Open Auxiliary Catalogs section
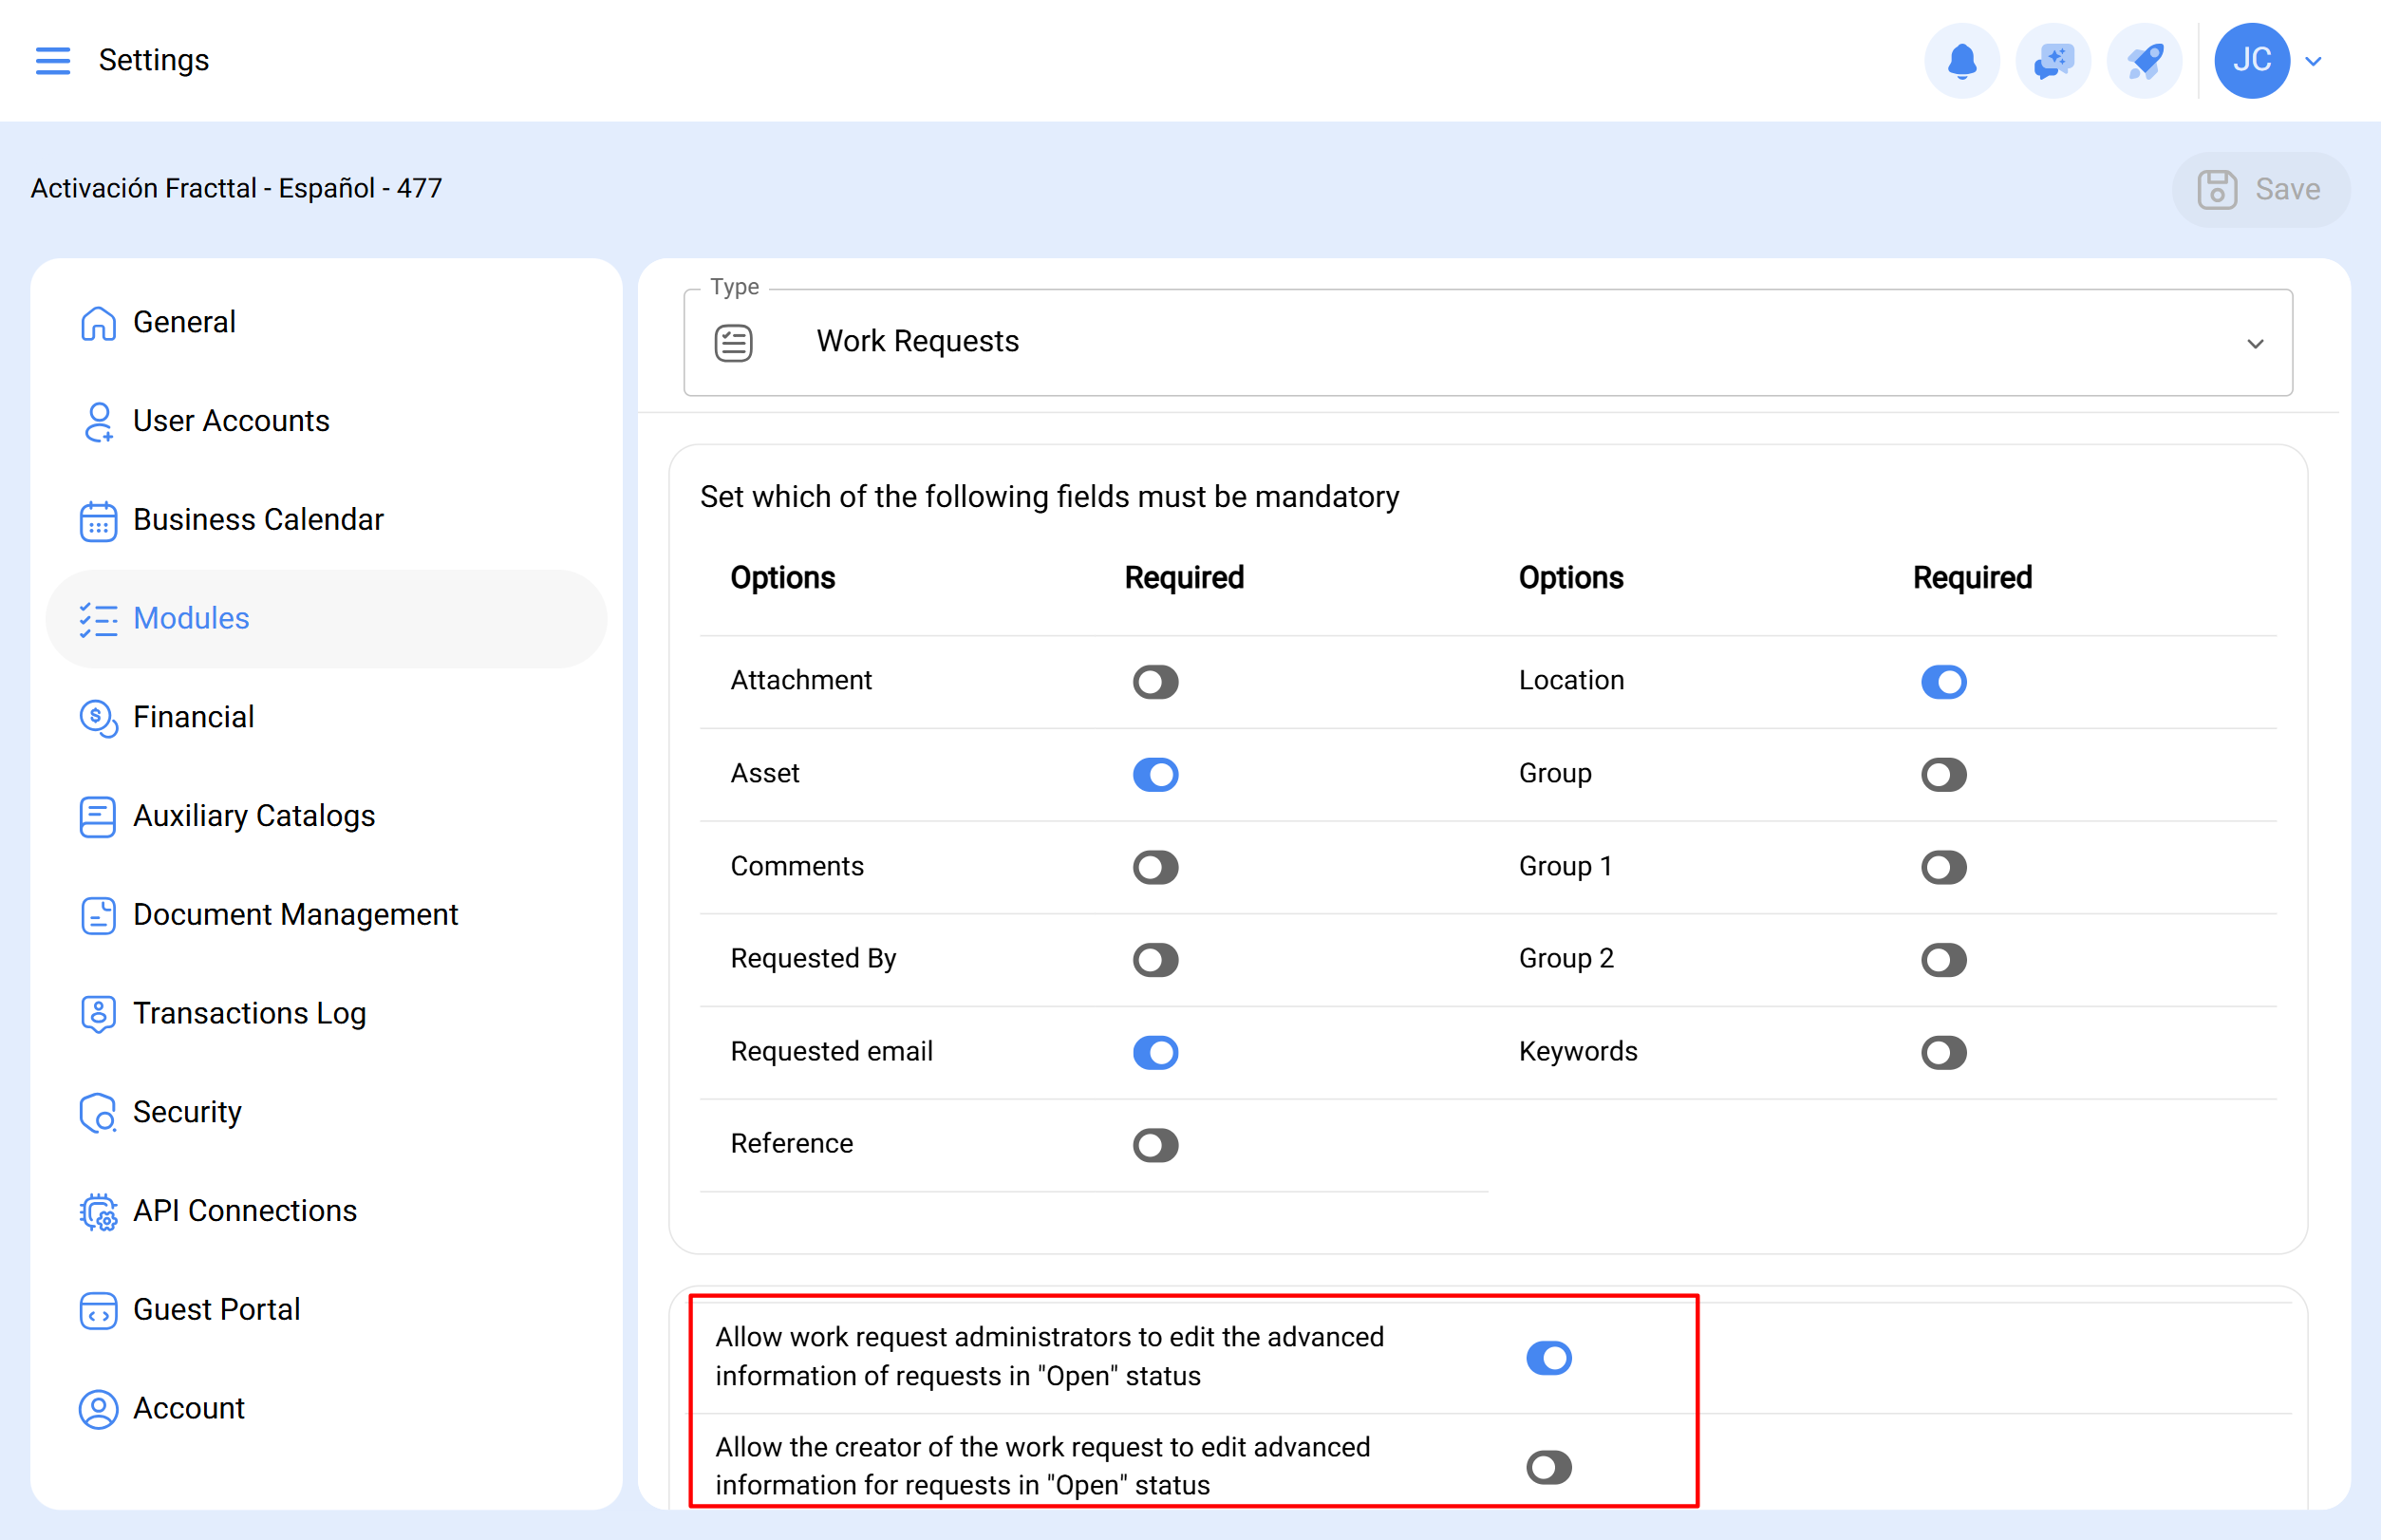Image resolution: width=2381 pixels, height=1540 pixels. click(253, 816)
